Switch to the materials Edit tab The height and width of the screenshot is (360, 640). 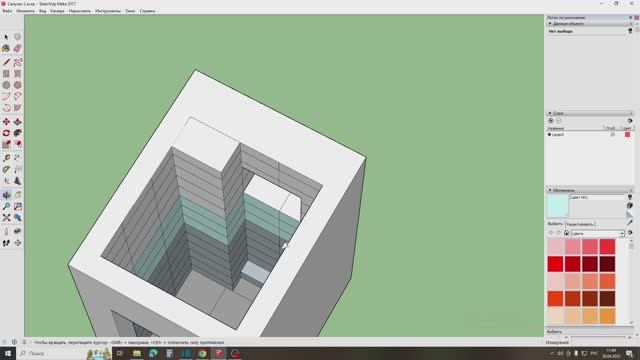(580, 224)
